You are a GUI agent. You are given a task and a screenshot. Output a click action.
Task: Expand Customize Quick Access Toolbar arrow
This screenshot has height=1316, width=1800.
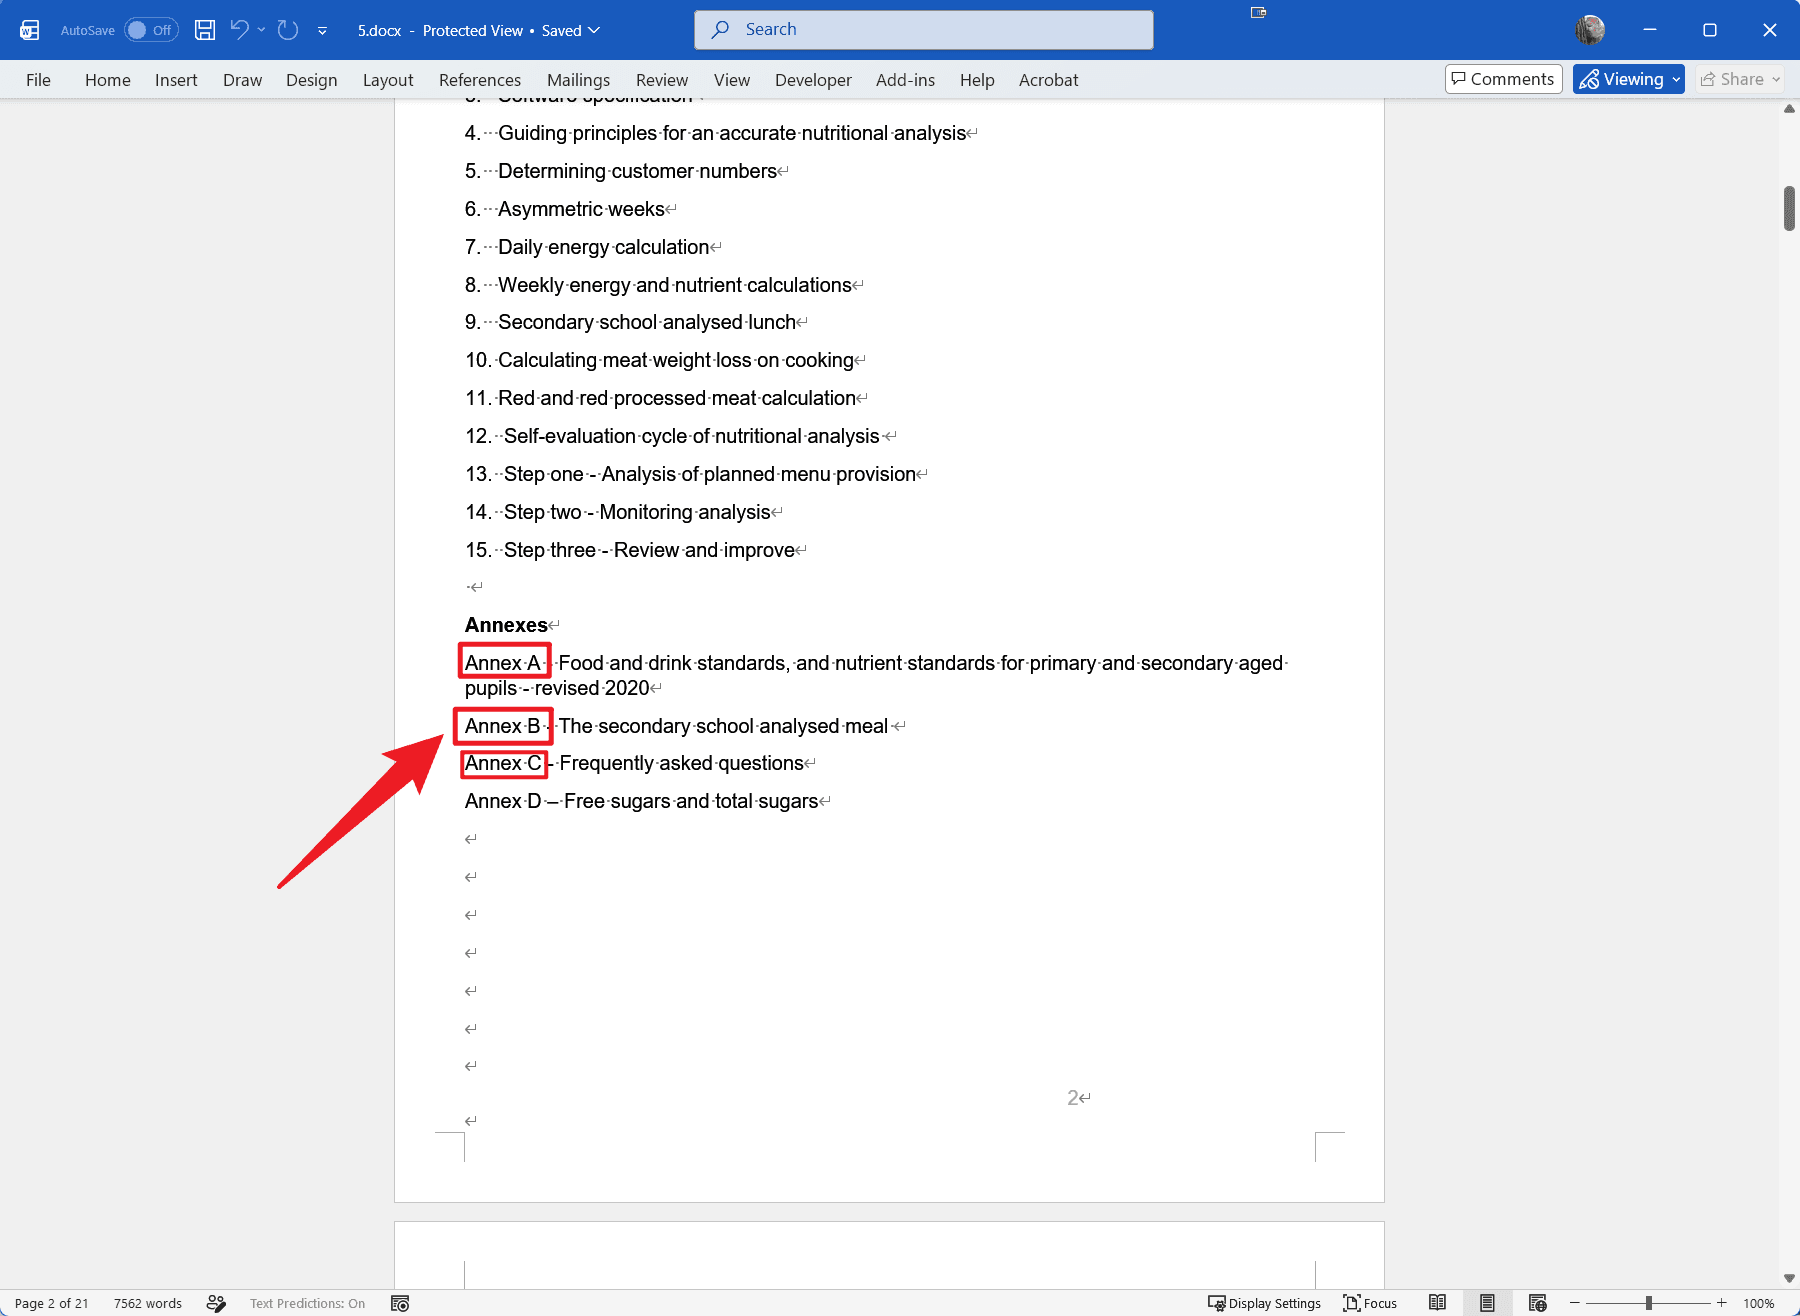click(x=322, y=31)
